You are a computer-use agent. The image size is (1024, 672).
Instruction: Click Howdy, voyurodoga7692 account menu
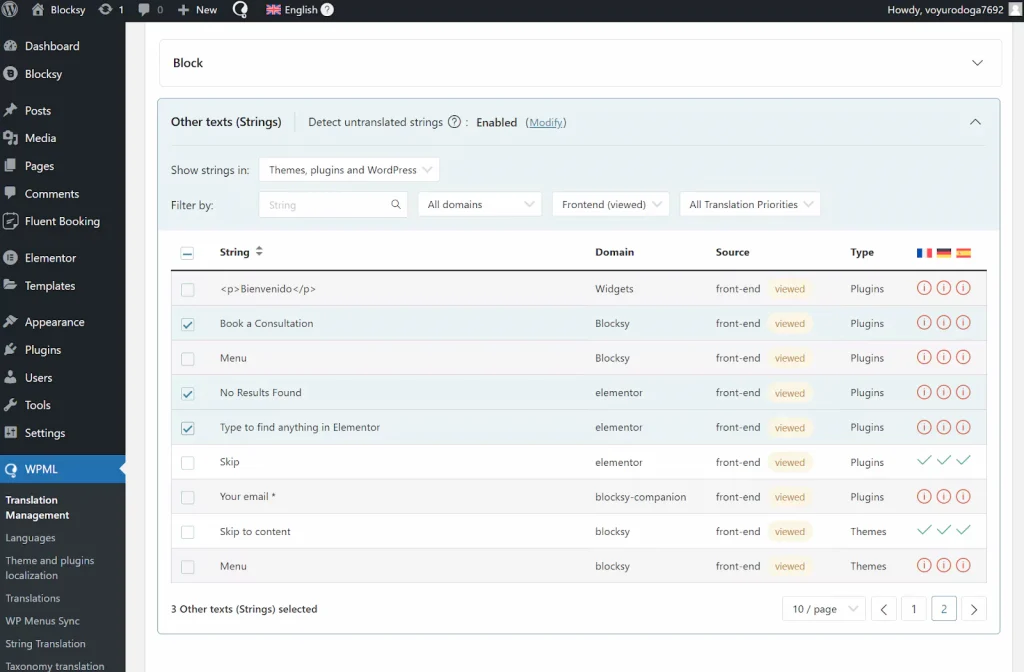click(x=945, y=10)
